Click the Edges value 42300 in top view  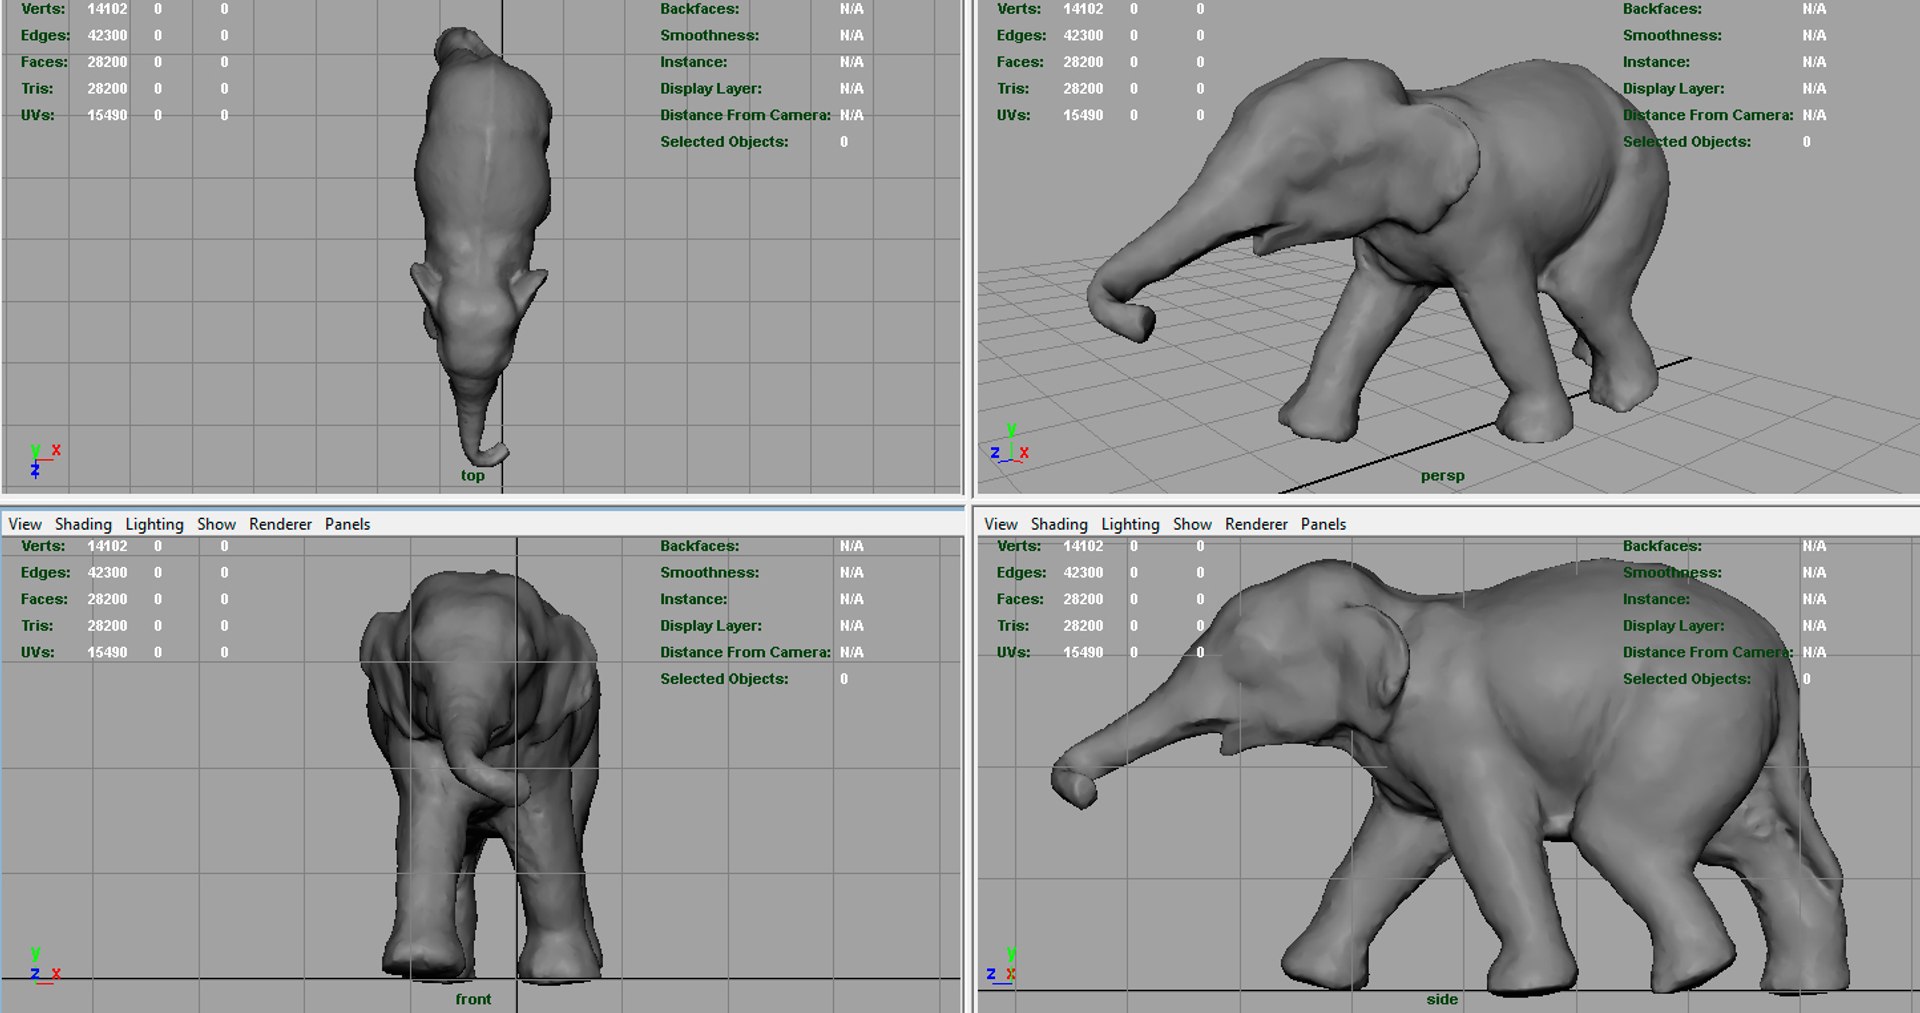point(107,35)
